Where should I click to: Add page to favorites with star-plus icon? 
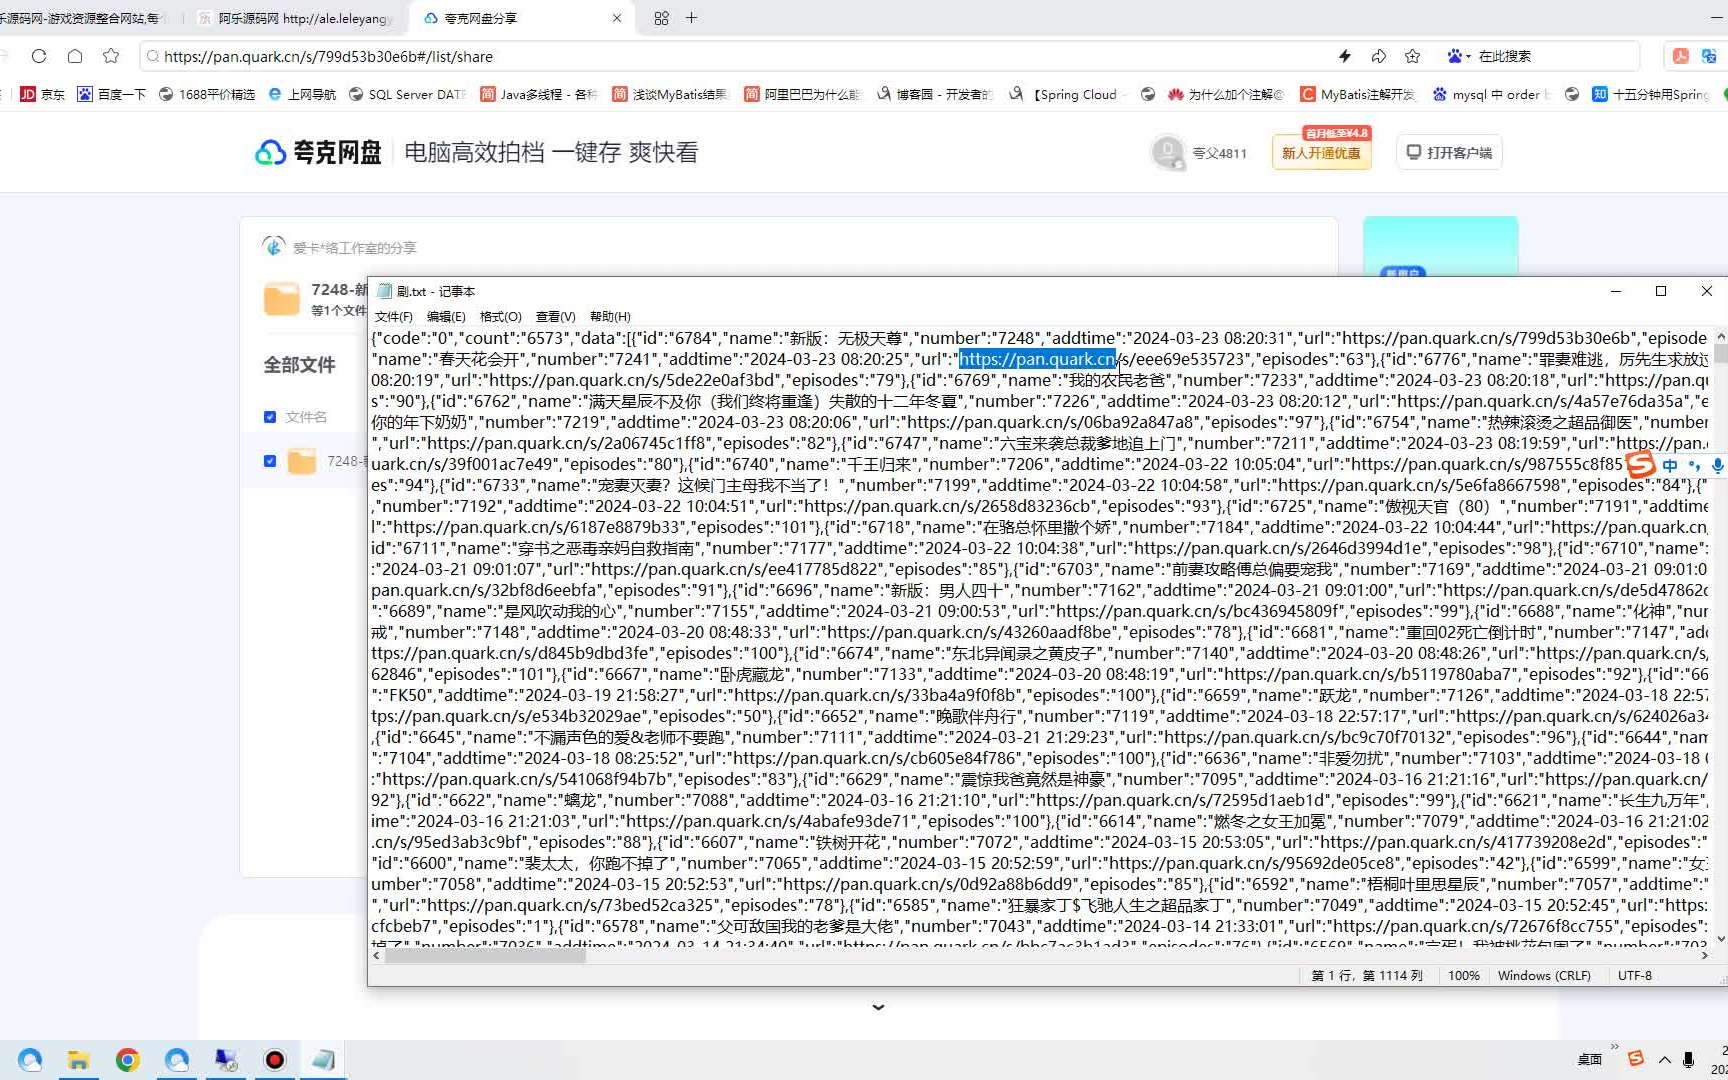(x=1412, y=56)
